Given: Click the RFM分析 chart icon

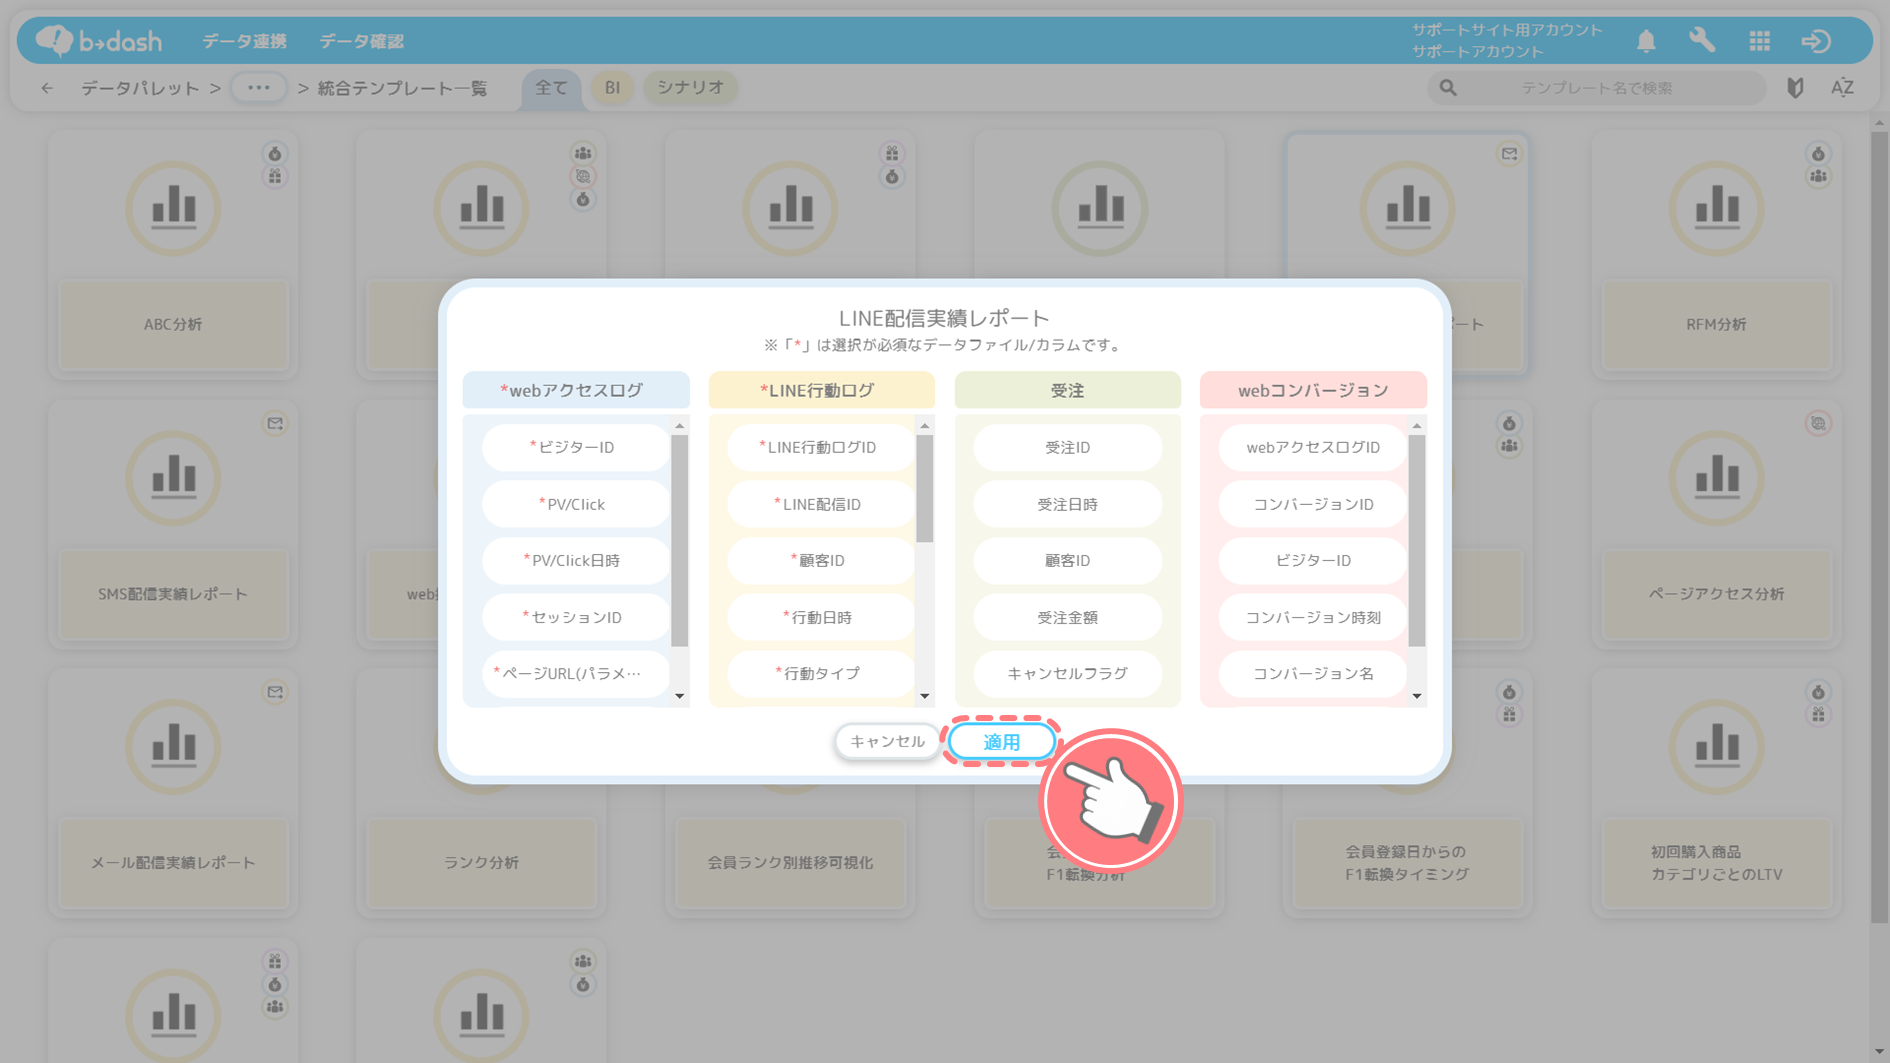Looking at the screenshot, I should pyautogui.click(x=1717, y=208).
